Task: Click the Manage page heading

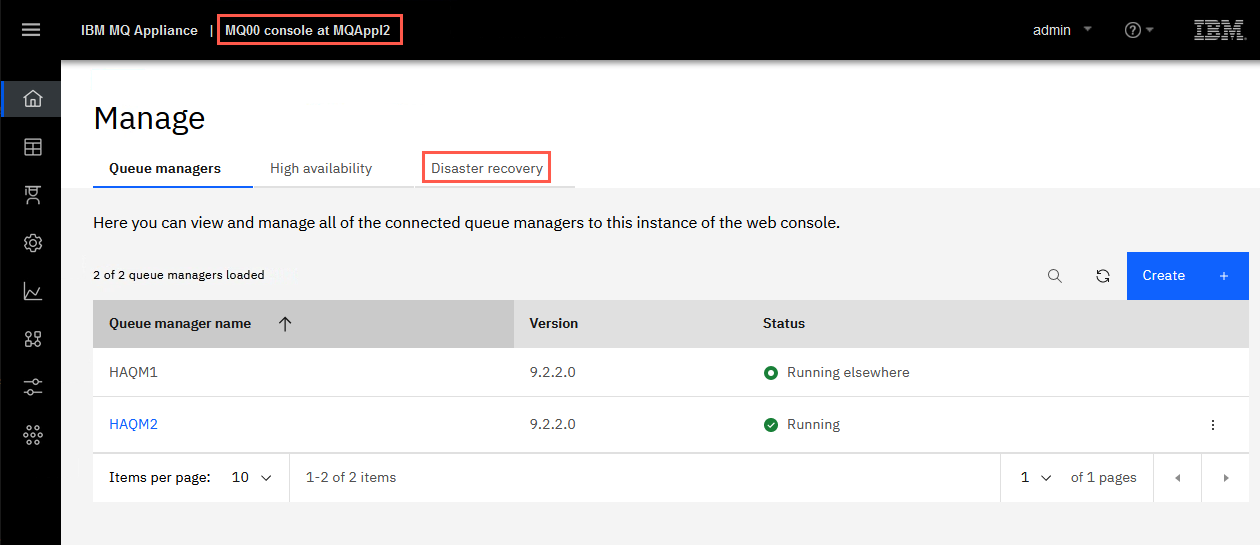Action: 149,118
